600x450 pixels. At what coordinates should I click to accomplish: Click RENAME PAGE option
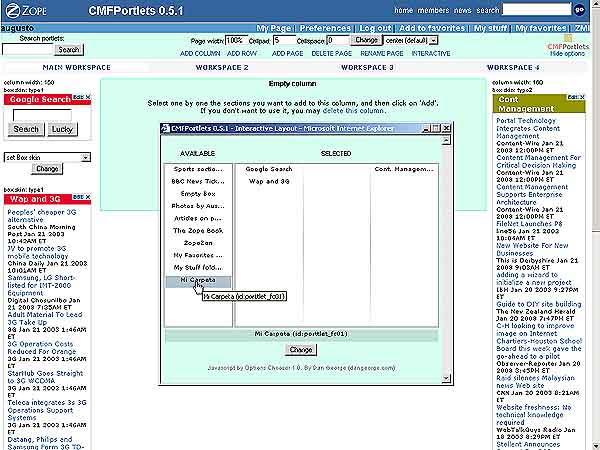(x=382, y=54)
